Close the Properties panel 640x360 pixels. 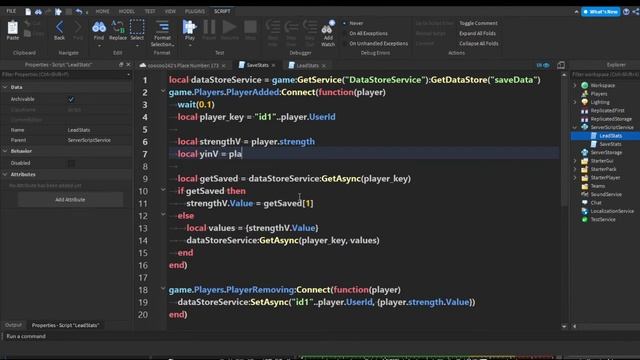pos(128,64)
